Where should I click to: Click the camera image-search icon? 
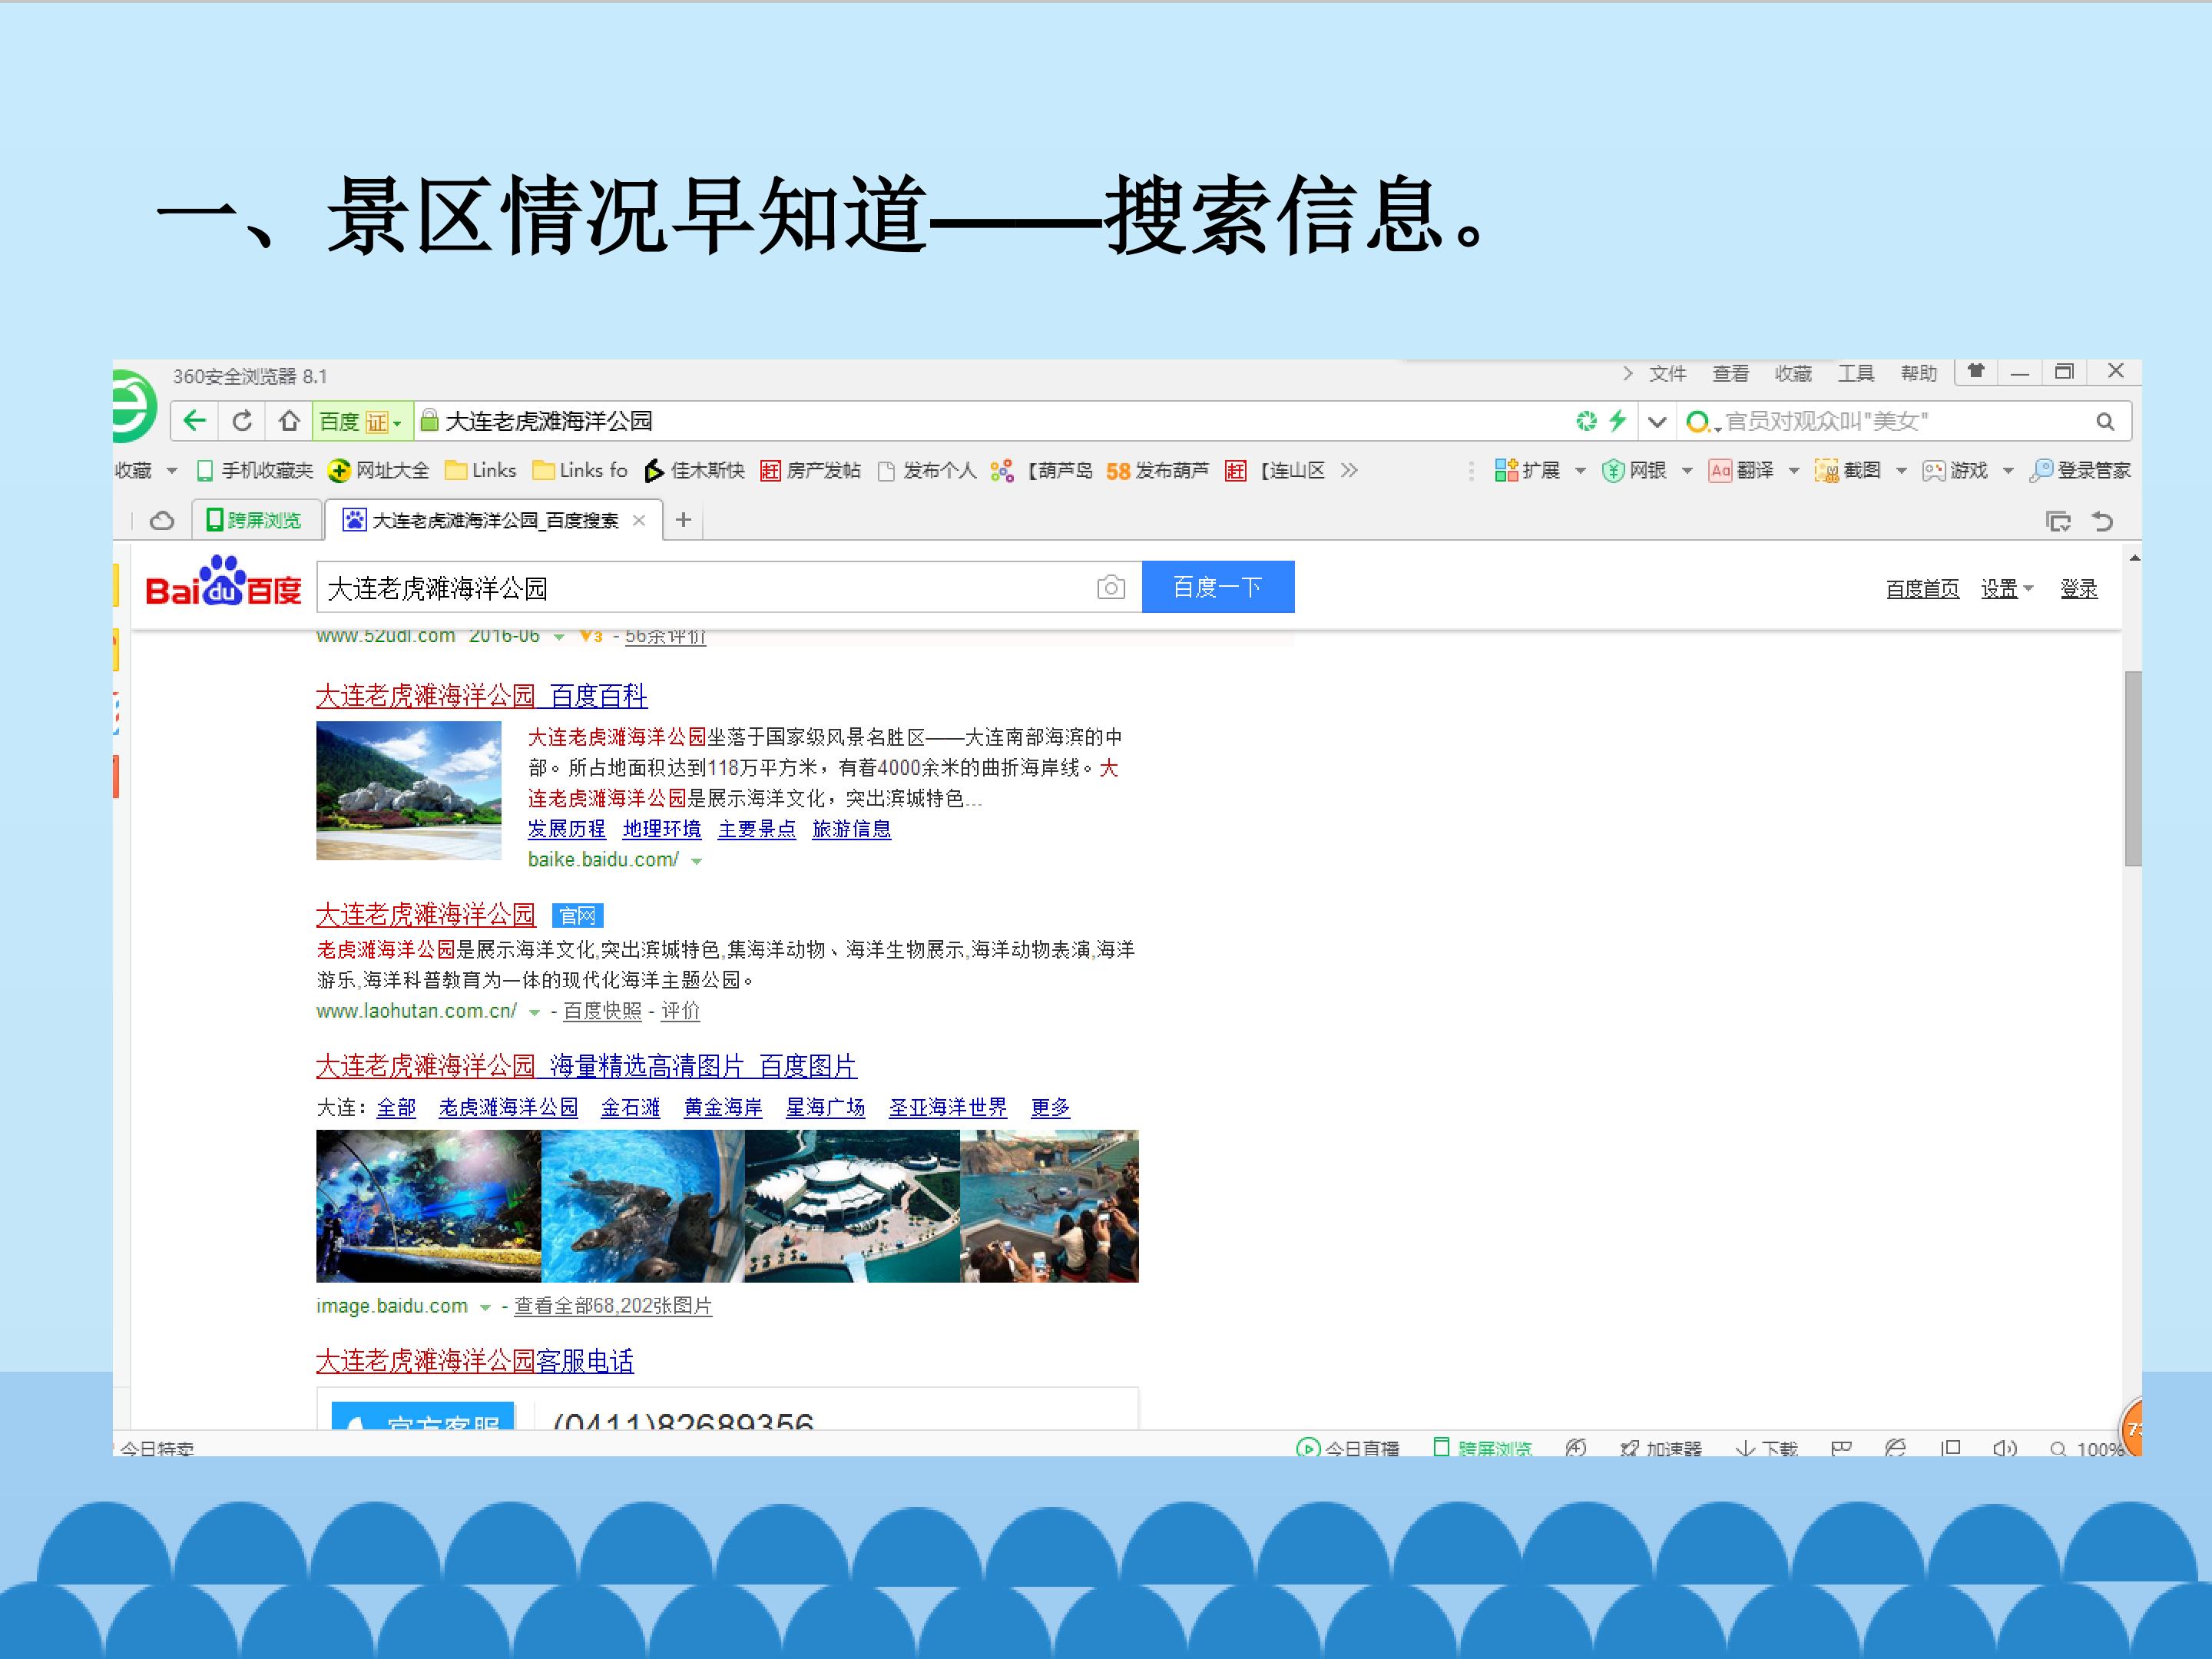tap(1110, 587)
